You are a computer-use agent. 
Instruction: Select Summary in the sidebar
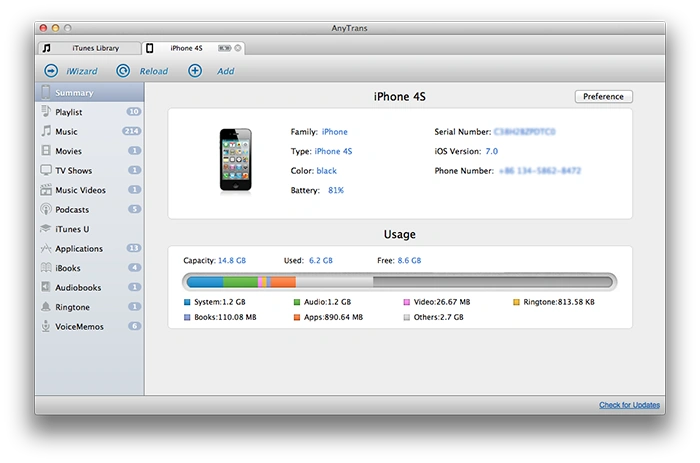tap(74, 93)
